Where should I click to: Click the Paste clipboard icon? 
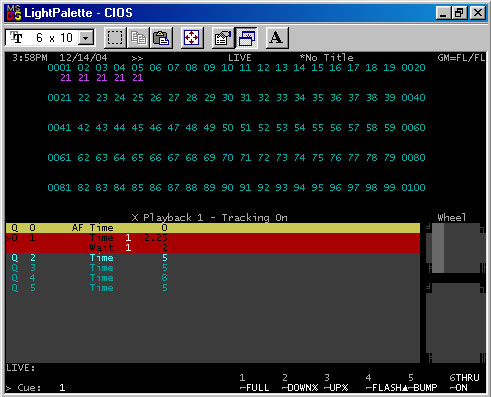point(161,38)
